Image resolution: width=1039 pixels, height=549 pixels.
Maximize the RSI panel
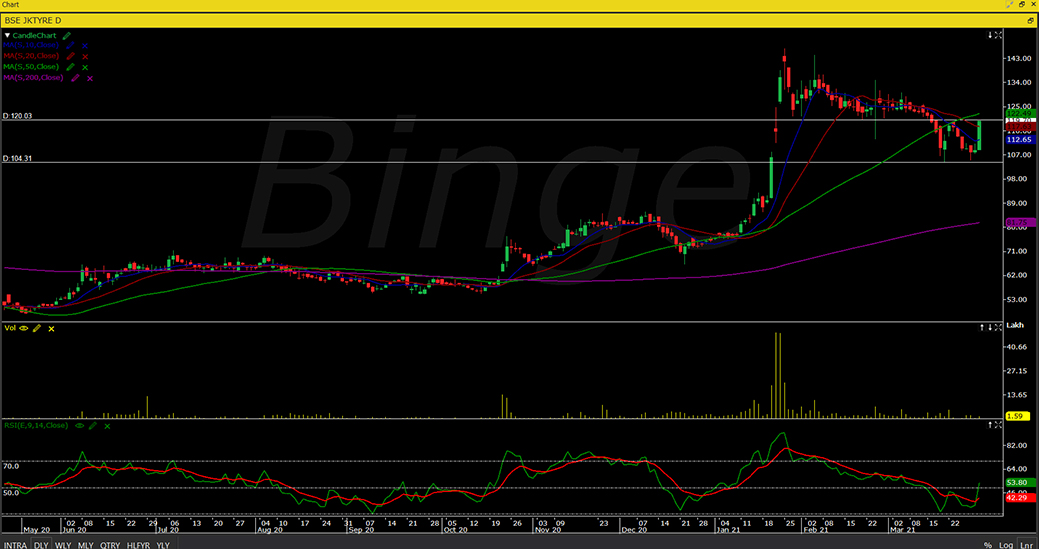click(x=999, y=424)
